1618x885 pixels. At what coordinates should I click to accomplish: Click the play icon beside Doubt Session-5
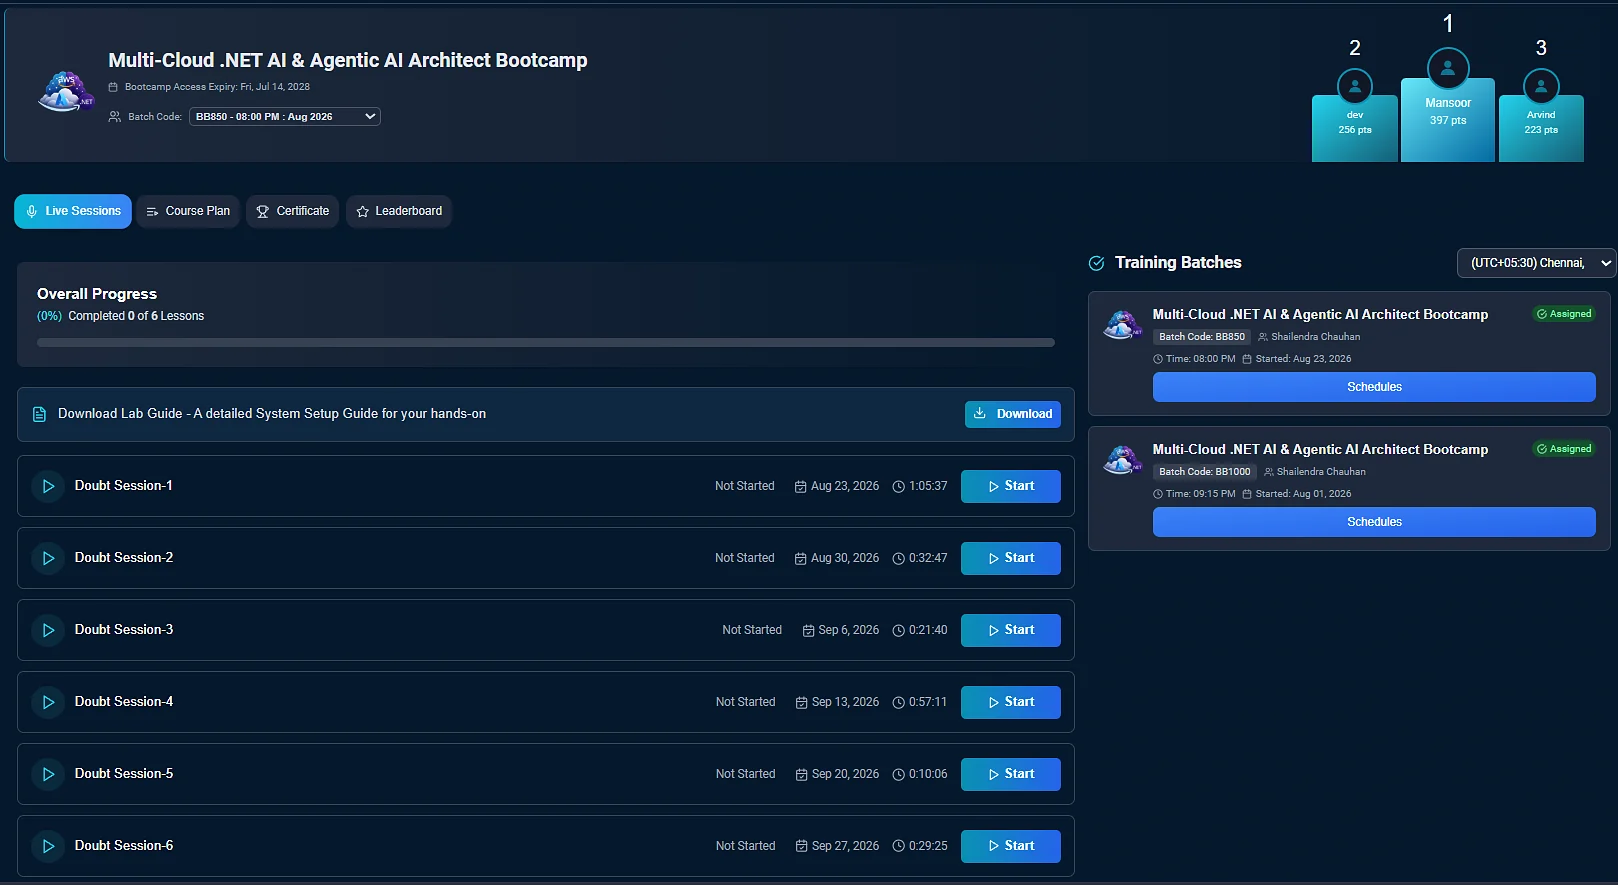(48, 774)
